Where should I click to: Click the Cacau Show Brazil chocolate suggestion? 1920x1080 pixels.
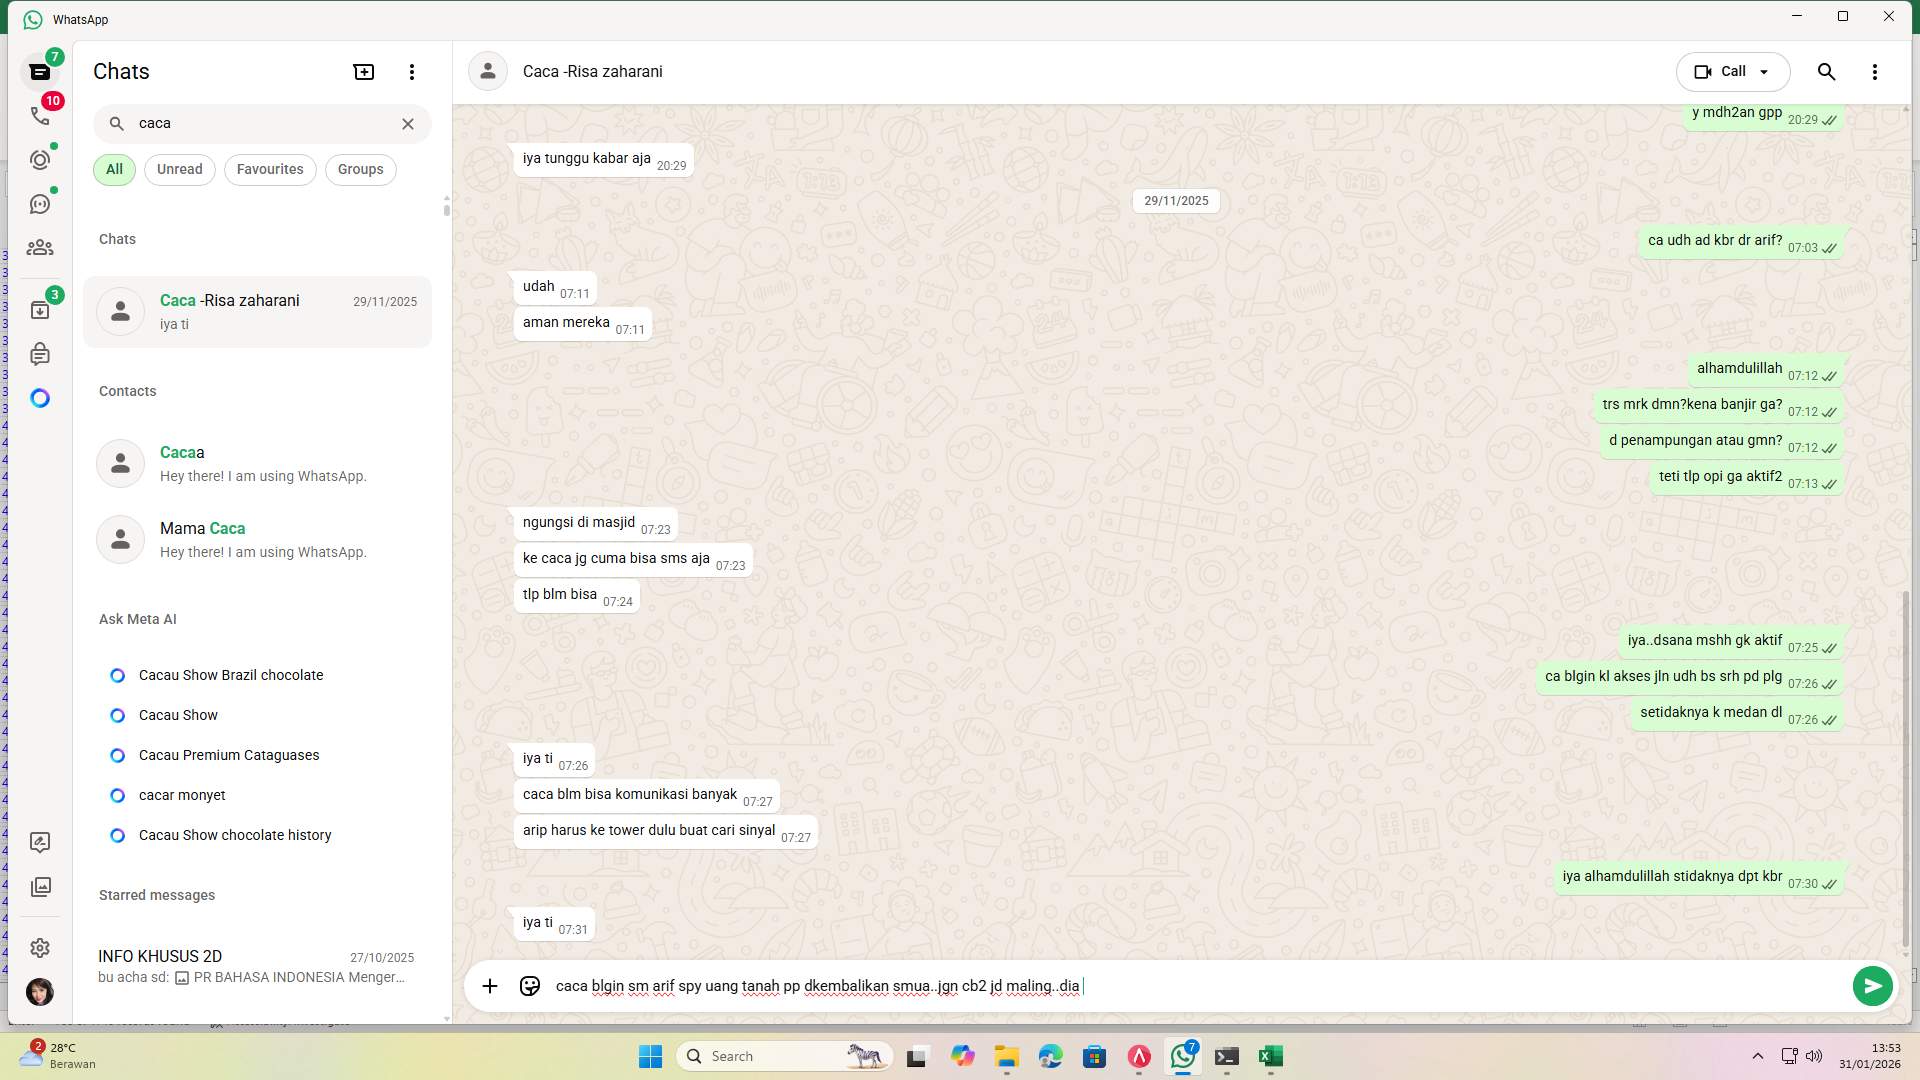click(231, 675)
